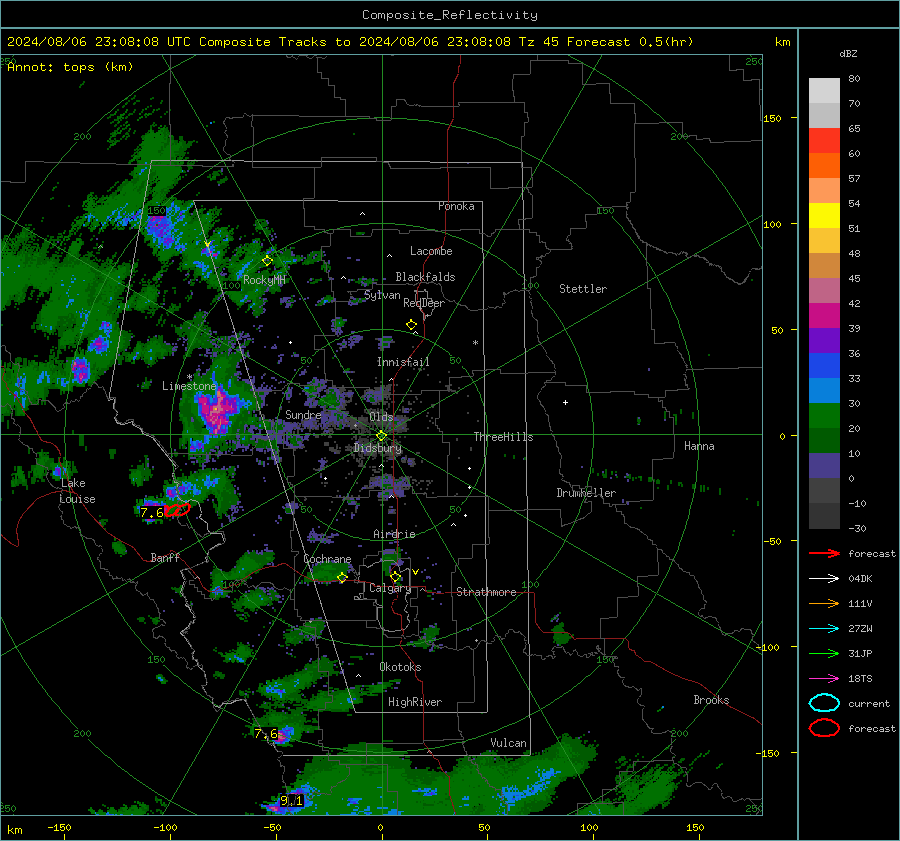Click the Banff label
Screen dimensions: 900x841
(165, 557)
